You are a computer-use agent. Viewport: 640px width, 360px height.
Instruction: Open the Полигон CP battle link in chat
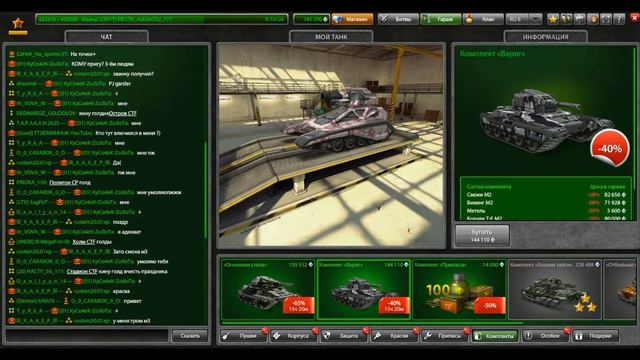(64, 182)
